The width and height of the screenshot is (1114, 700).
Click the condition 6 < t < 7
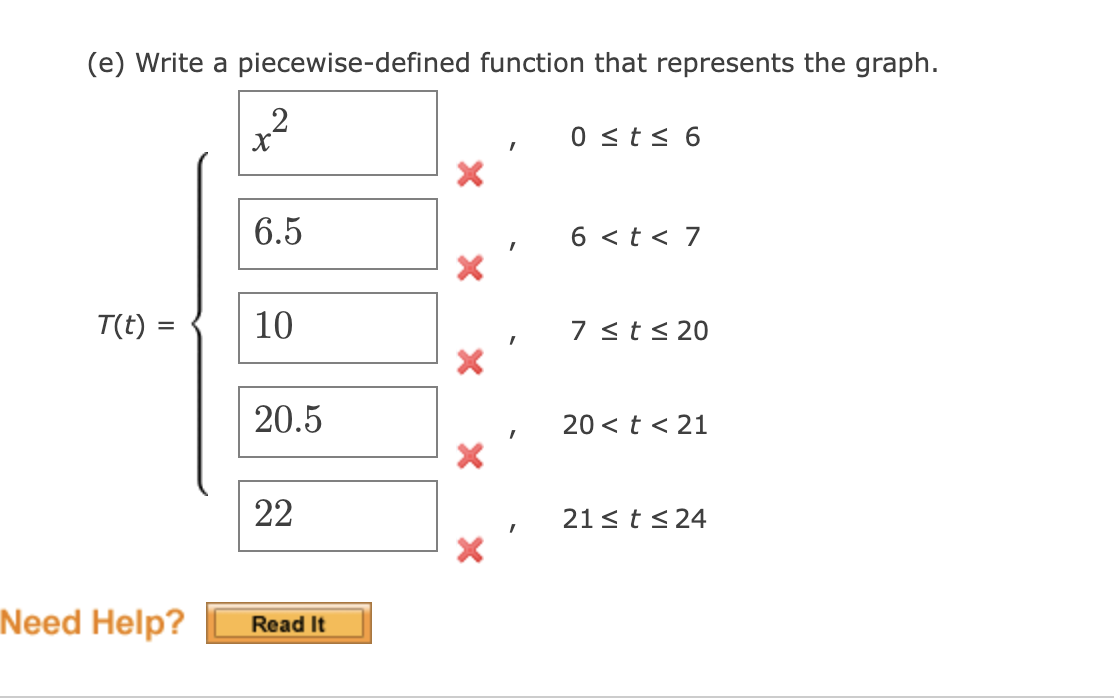[636, 237]
